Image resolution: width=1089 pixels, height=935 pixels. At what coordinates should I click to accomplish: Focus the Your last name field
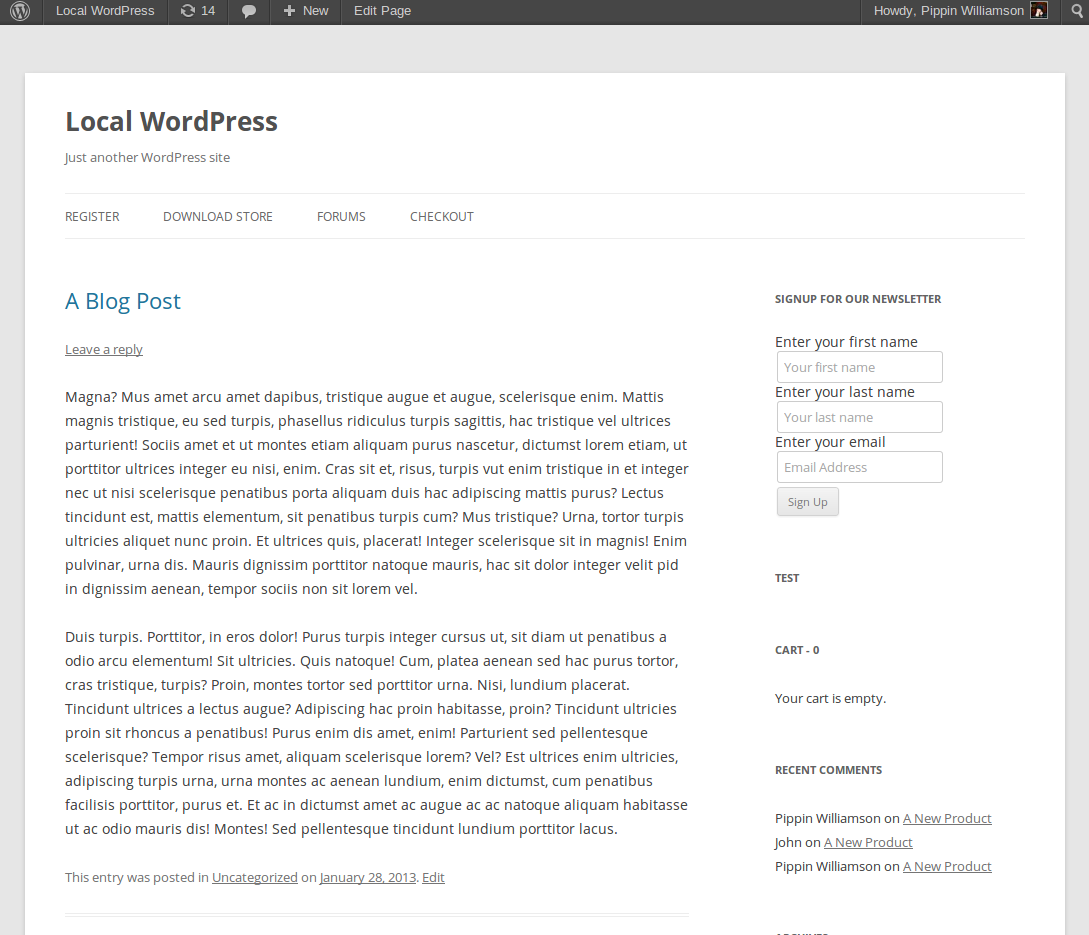click(860, 417)
